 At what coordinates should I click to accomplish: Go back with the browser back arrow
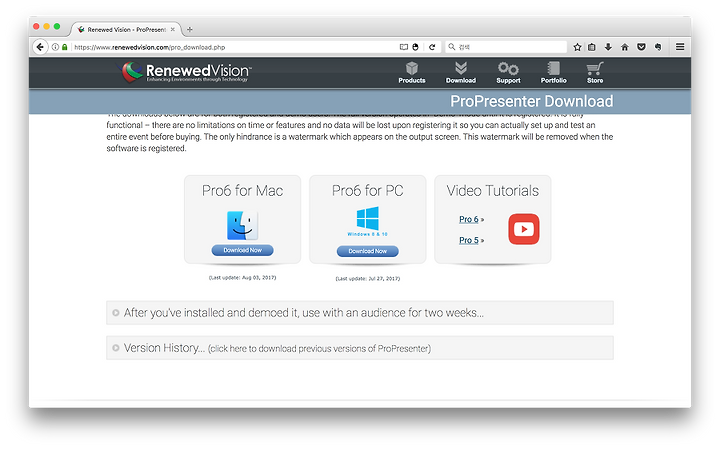(40, 47)
